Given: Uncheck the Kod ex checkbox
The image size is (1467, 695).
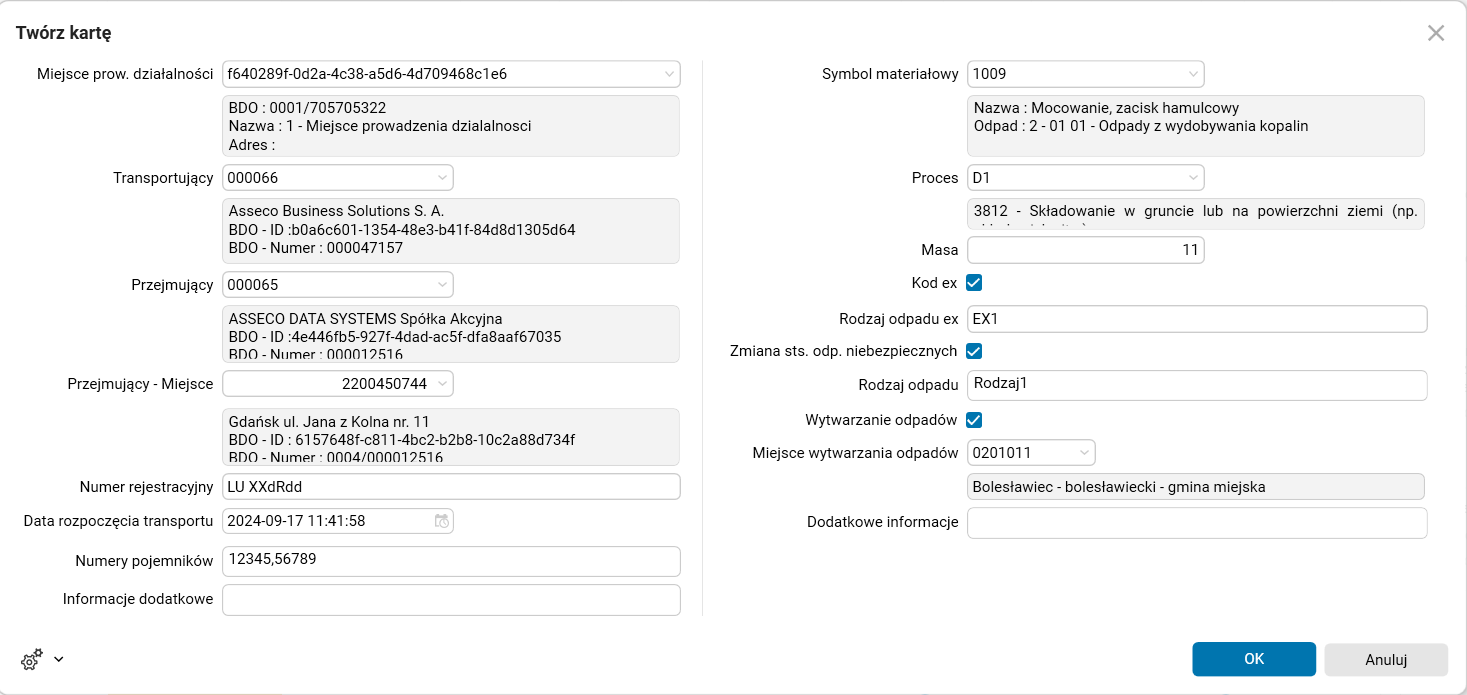Looking at the screenshot, I should point(973,283).
